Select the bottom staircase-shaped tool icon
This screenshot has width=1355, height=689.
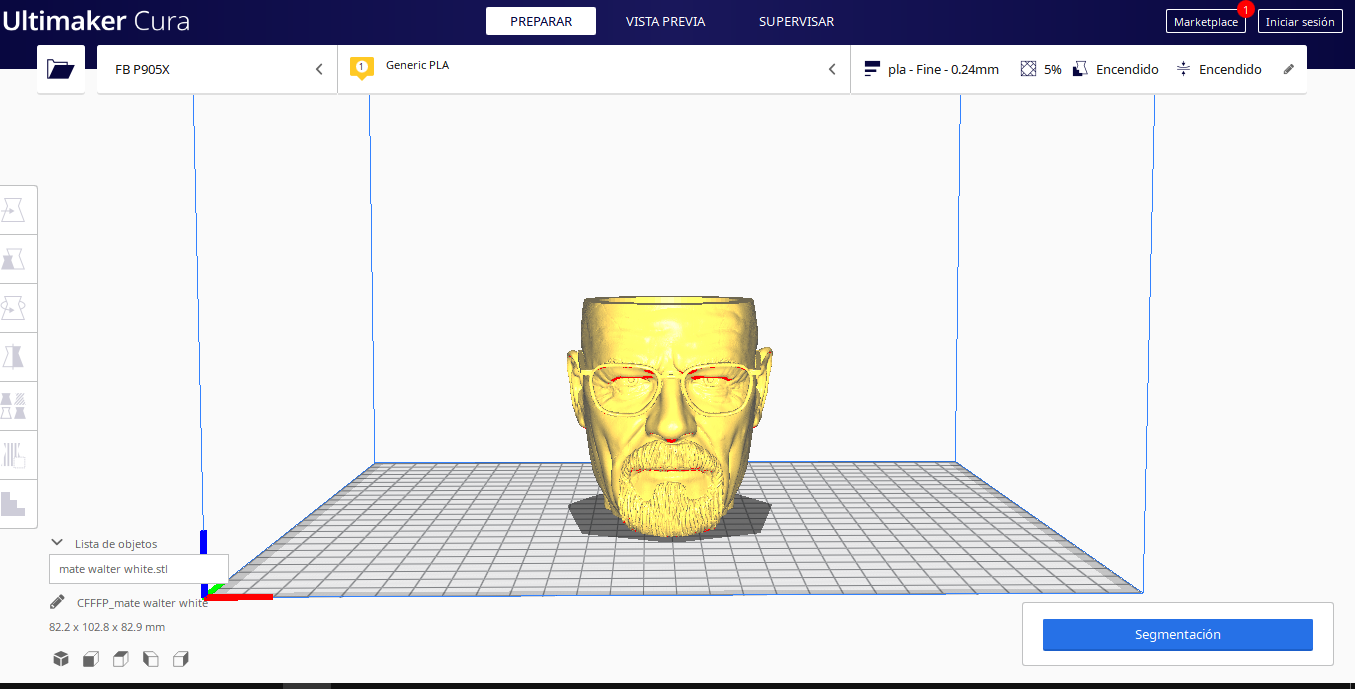14,504
